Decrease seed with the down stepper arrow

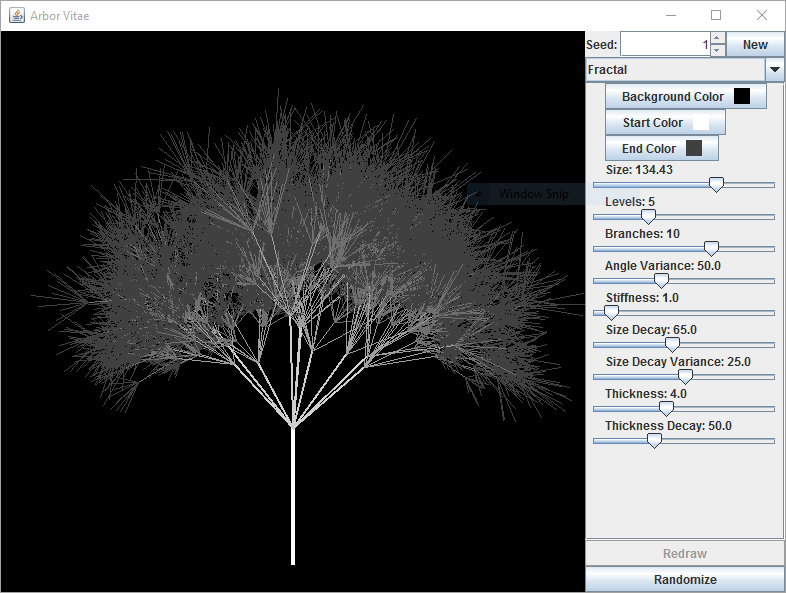tap(717, 50)
